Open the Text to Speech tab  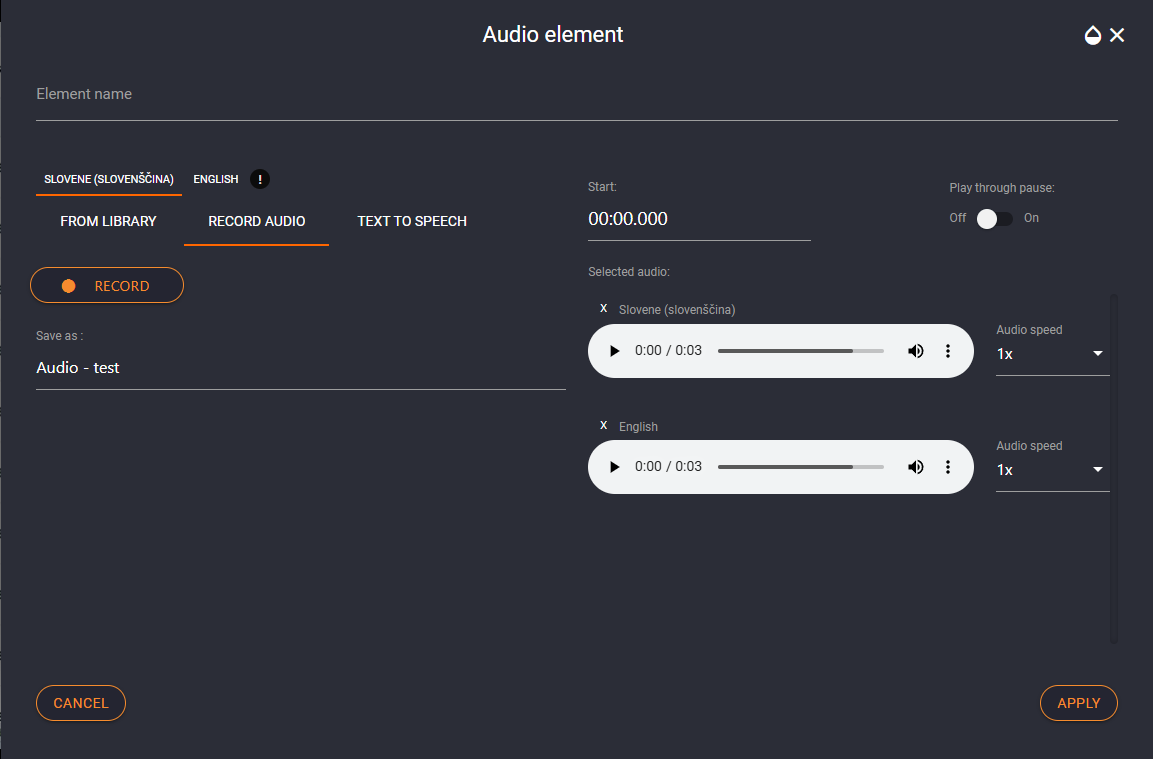point(412,221)
